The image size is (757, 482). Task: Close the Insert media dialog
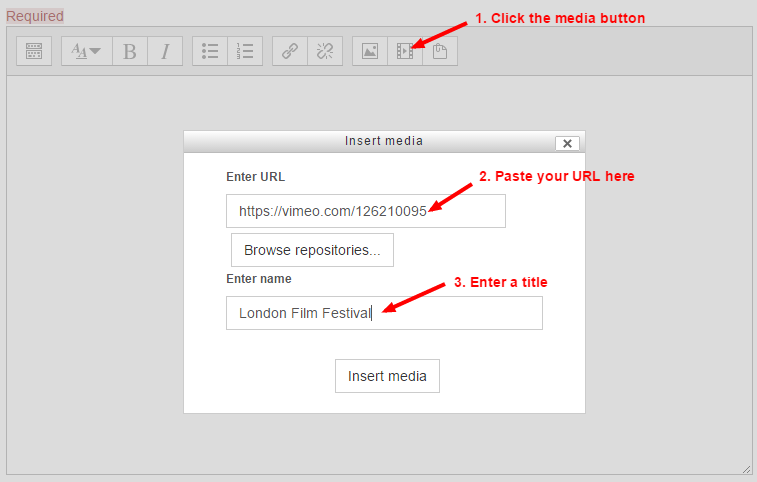(568, 143)
